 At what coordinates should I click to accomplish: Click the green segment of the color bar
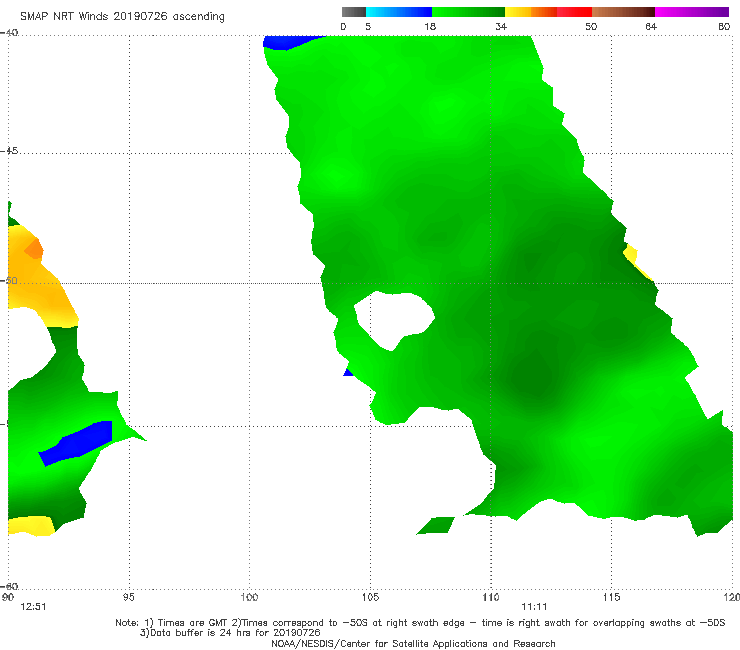tap(468, 12)
